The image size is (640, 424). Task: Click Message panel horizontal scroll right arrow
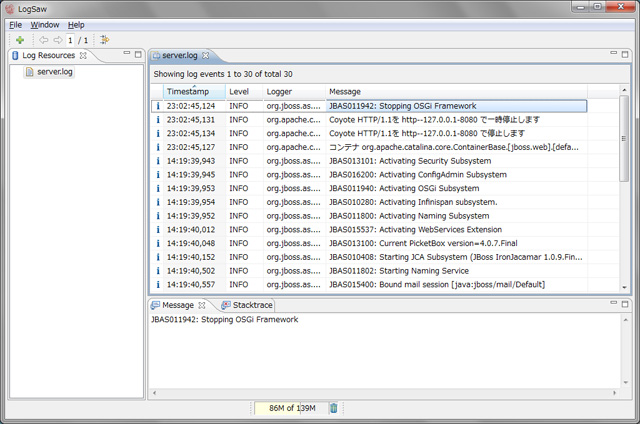[614, 393]
